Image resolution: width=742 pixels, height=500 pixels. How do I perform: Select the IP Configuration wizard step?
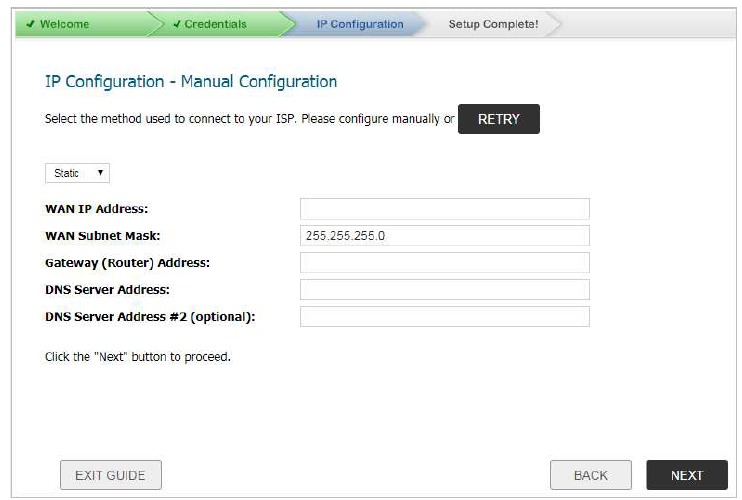pyautogui.click(x=359, y=25)
